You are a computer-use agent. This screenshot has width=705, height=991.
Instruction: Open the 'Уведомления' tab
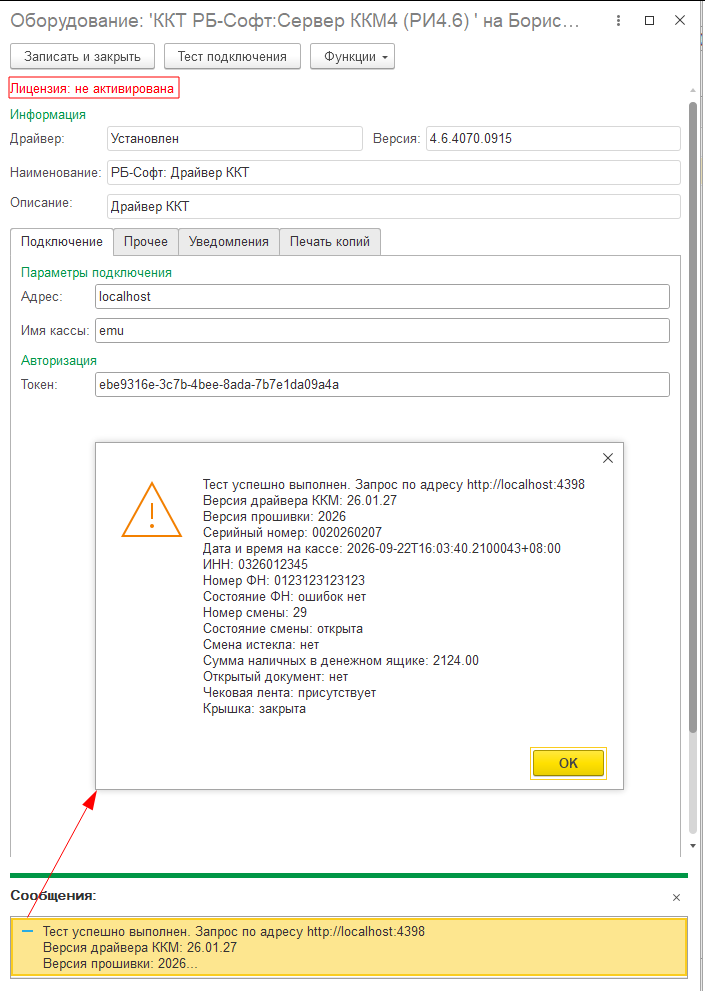(229, 241)
